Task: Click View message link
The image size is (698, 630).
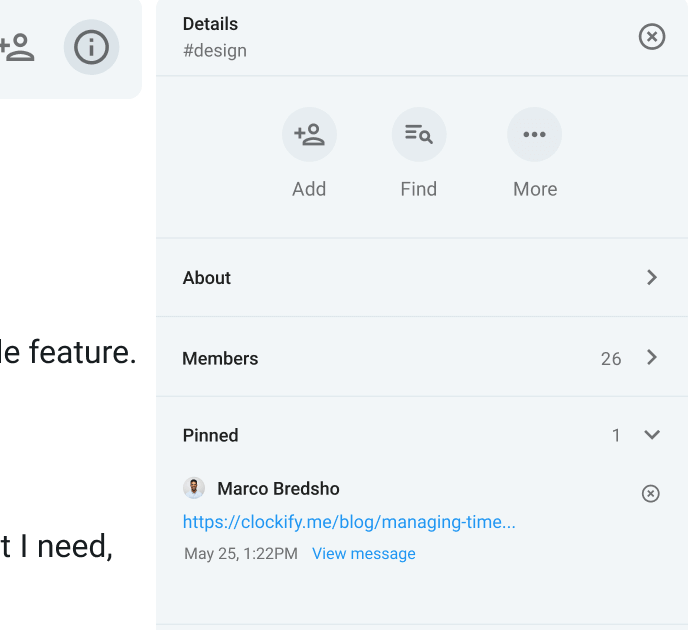Action: (x=364, y=553)
